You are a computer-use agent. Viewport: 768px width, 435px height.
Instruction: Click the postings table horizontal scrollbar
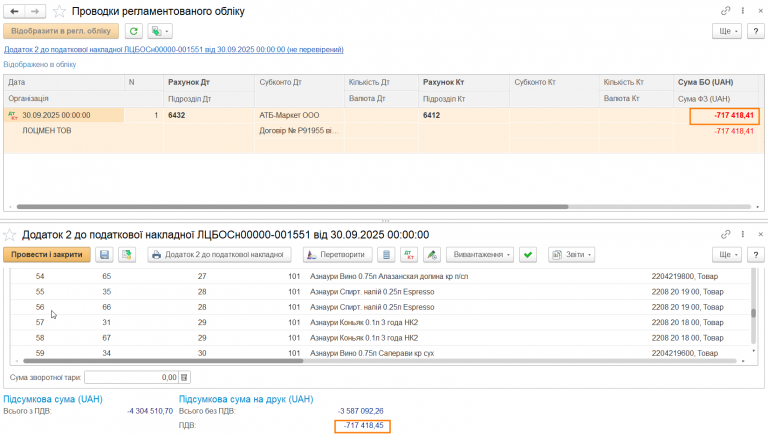tap(292, 207)
